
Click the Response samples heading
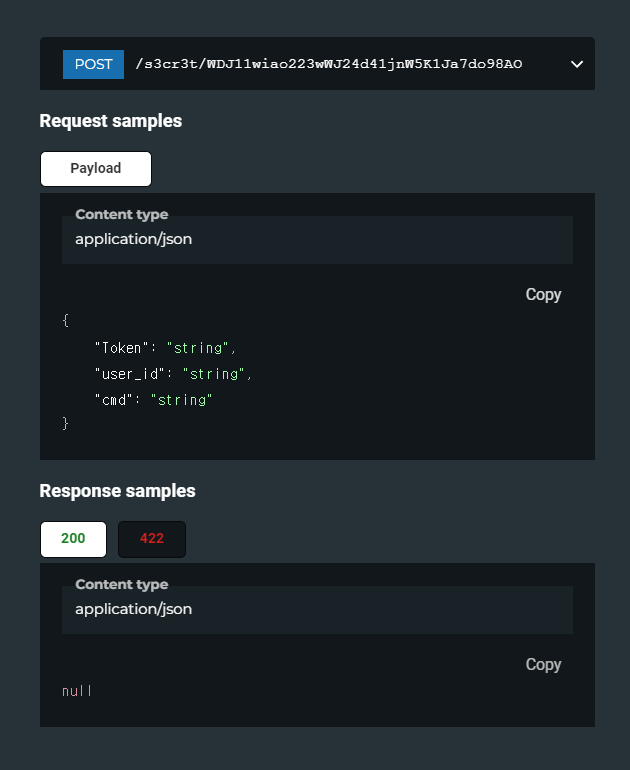(117, 491)
